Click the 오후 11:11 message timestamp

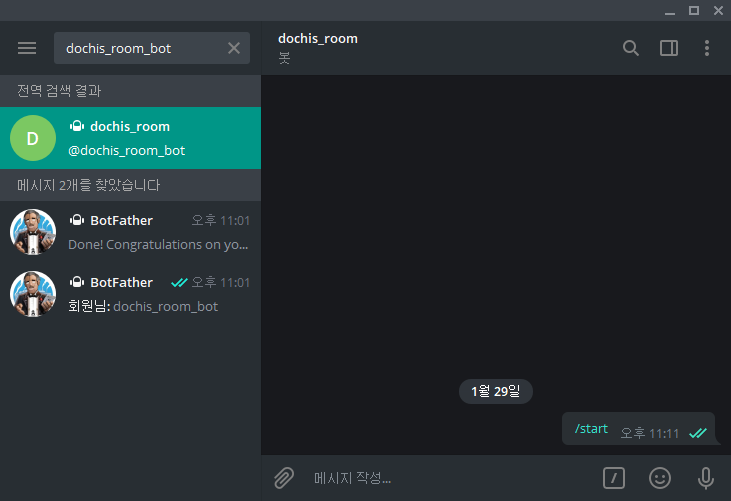tap(649, 433)
